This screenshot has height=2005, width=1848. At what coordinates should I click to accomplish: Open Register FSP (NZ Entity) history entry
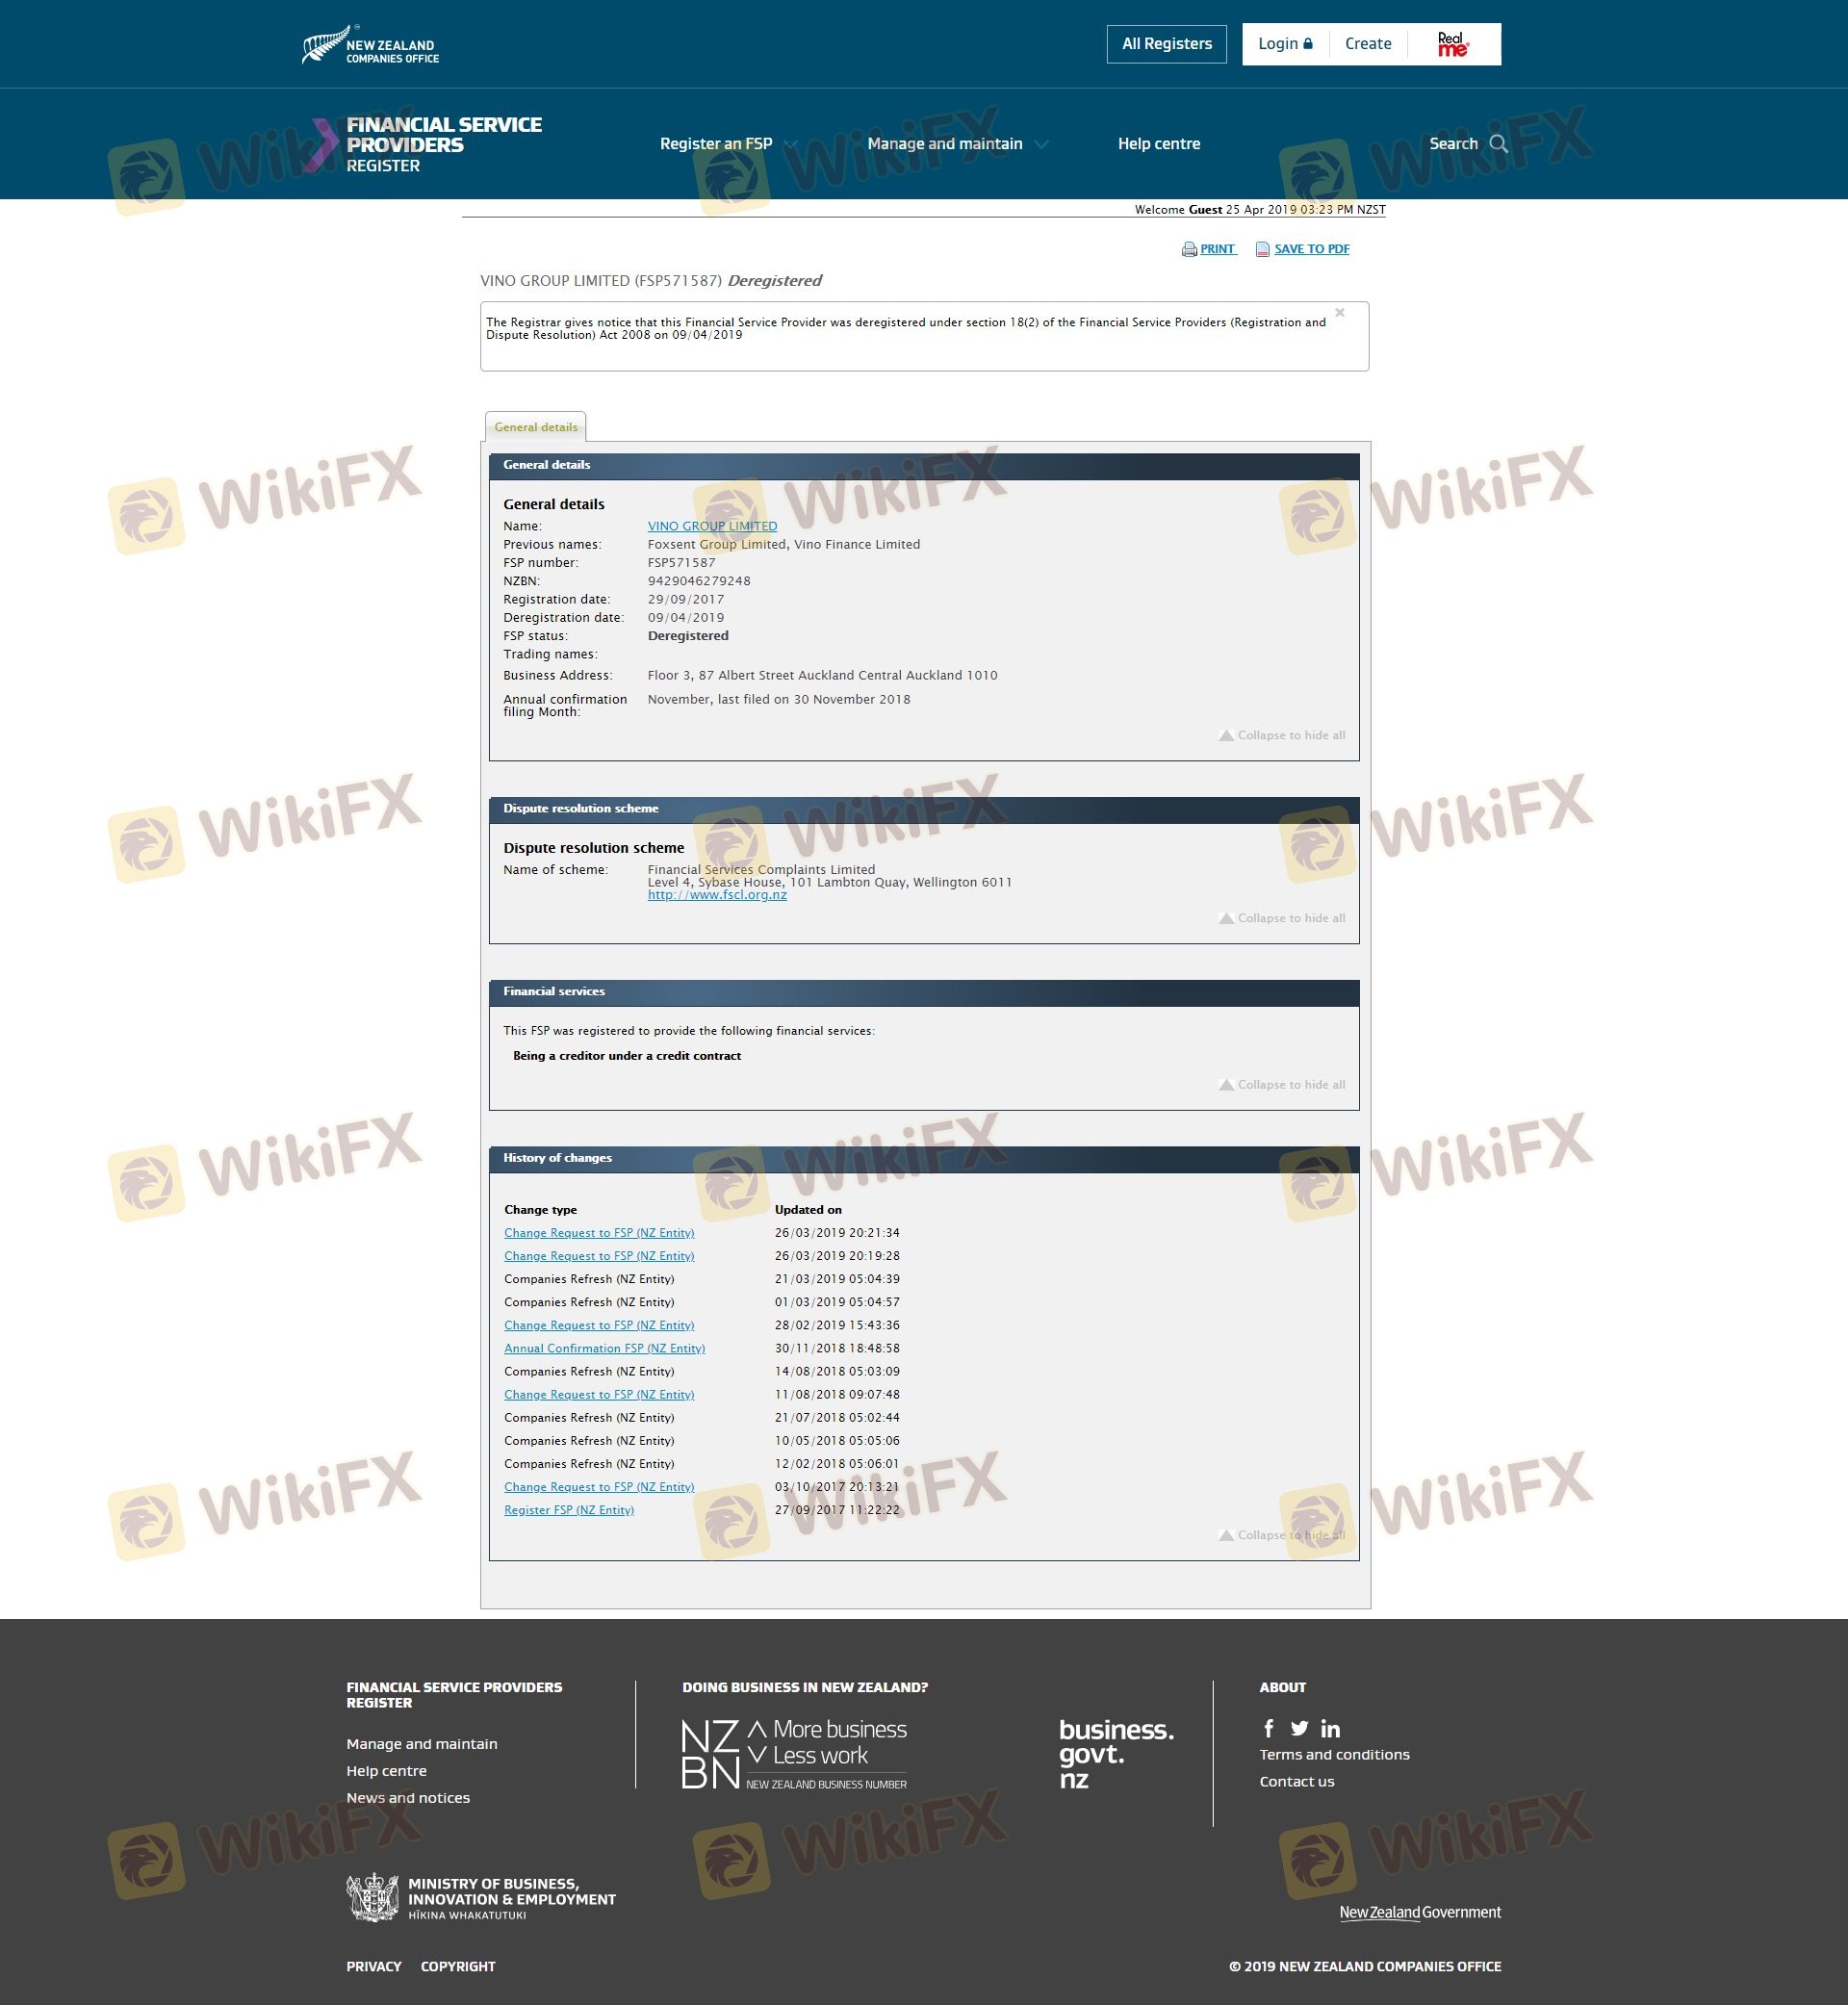point(568,1510)
